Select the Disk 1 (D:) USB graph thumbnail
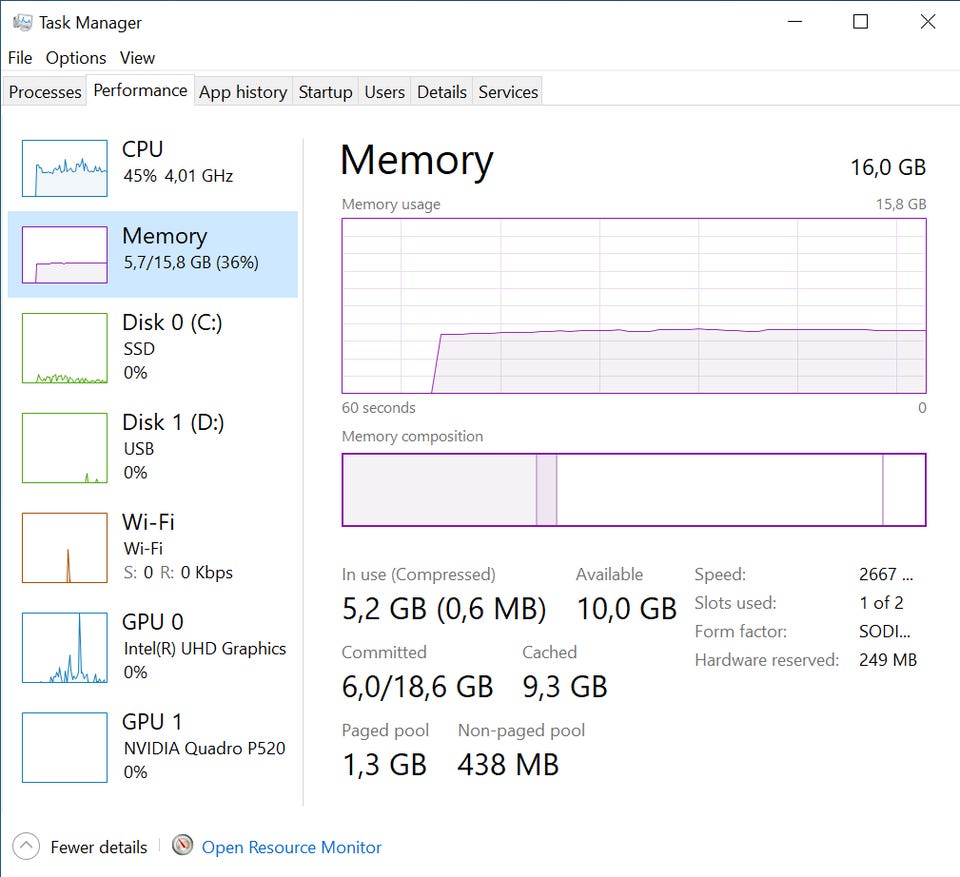Image resolution: width=960 pixels, height=877 pixels. pyautogui.click(x=65, y=448)
